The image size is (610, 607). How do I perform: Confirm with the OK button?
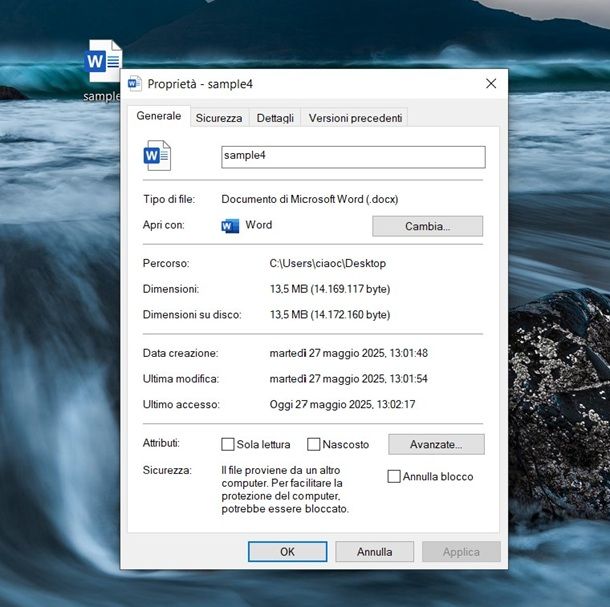tap(287, 551)
